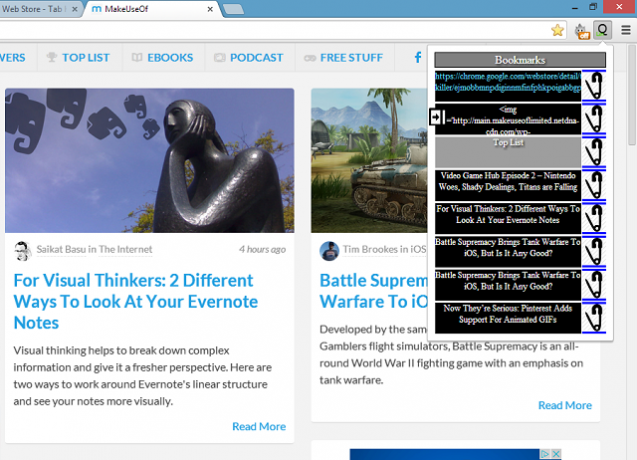The height and width of the screenshot is (460, 637).
Task: Open the Top List bookmark entry
Action: coord(508,152)
